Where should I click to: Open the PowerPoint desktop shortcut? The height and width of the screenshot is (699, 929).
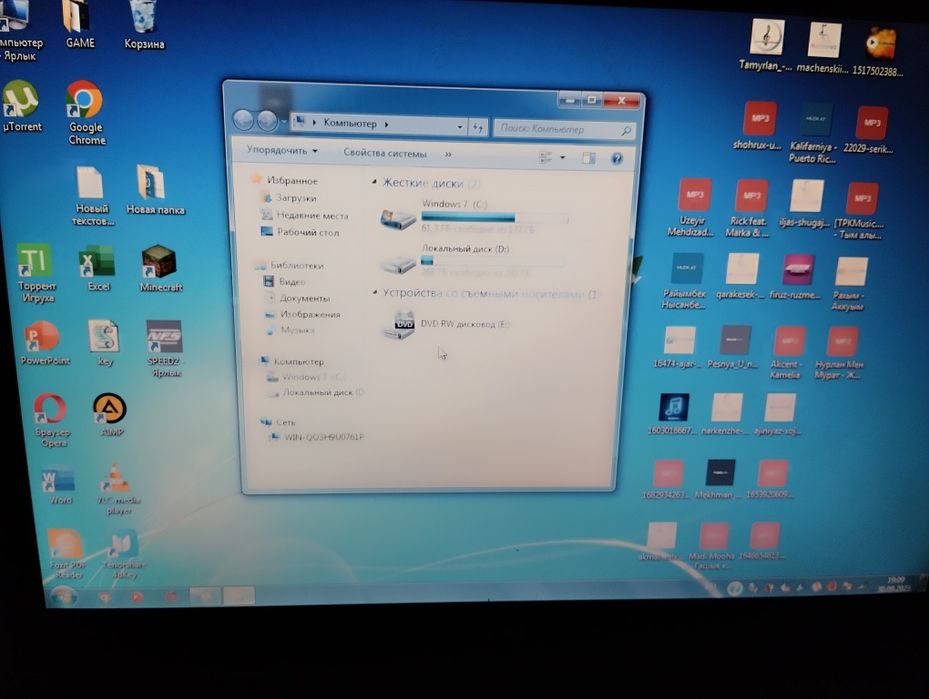(44, 344)
